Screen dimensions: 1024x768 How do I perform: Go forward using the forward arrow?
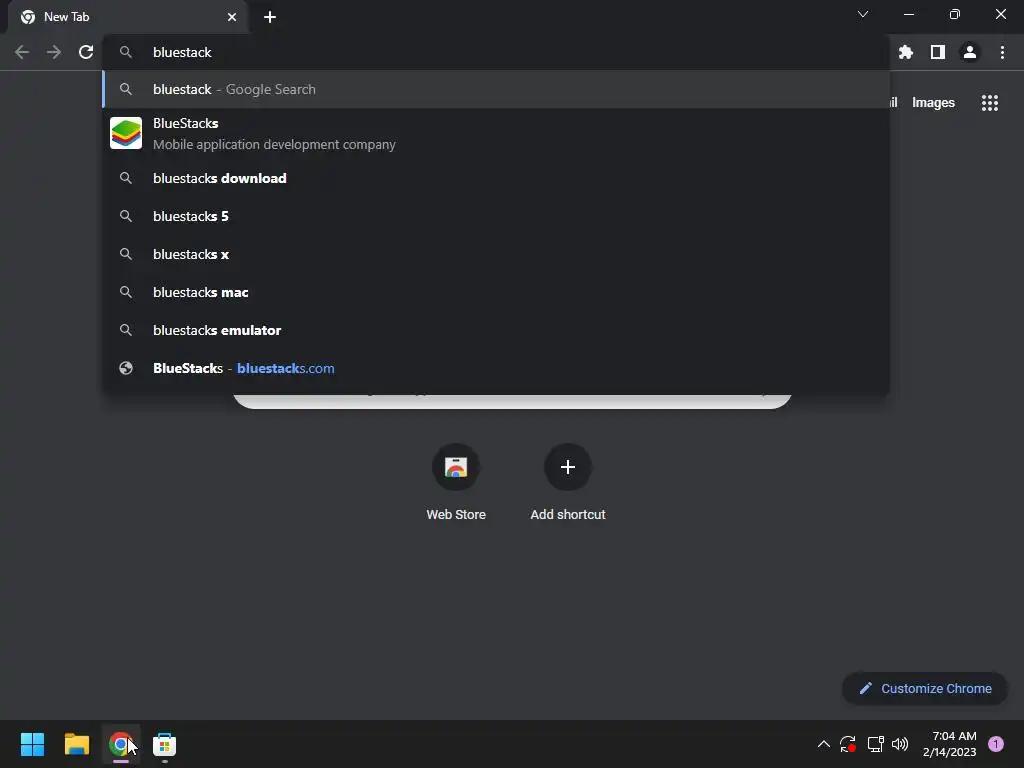pos(54,52)
